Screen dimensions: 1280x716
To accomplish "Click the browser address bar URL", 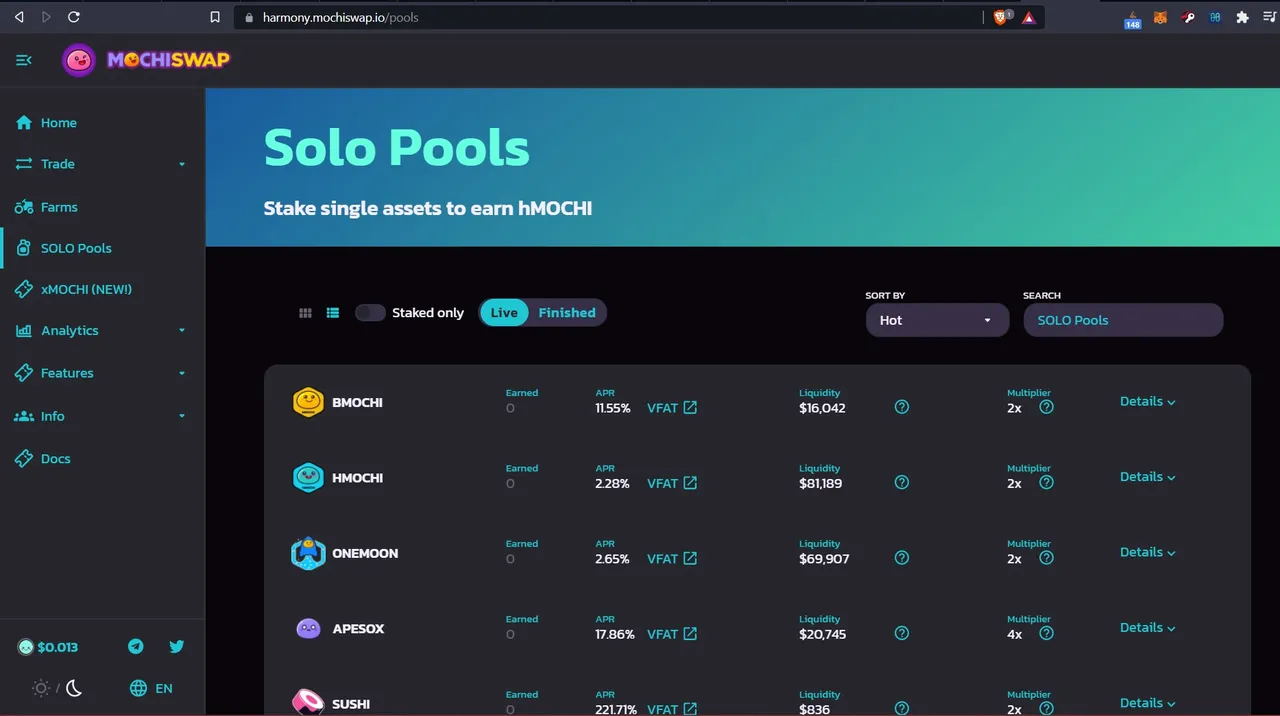I will pos(340,17).
